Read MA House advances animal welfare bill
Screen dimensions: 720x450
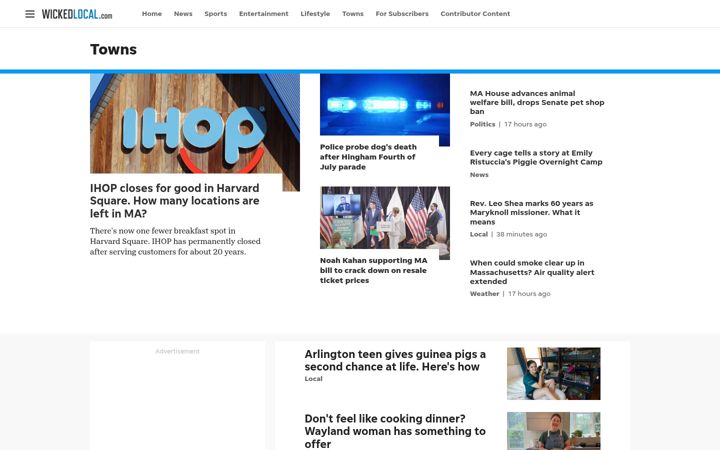pyautogui.click(x=537, y=102)
